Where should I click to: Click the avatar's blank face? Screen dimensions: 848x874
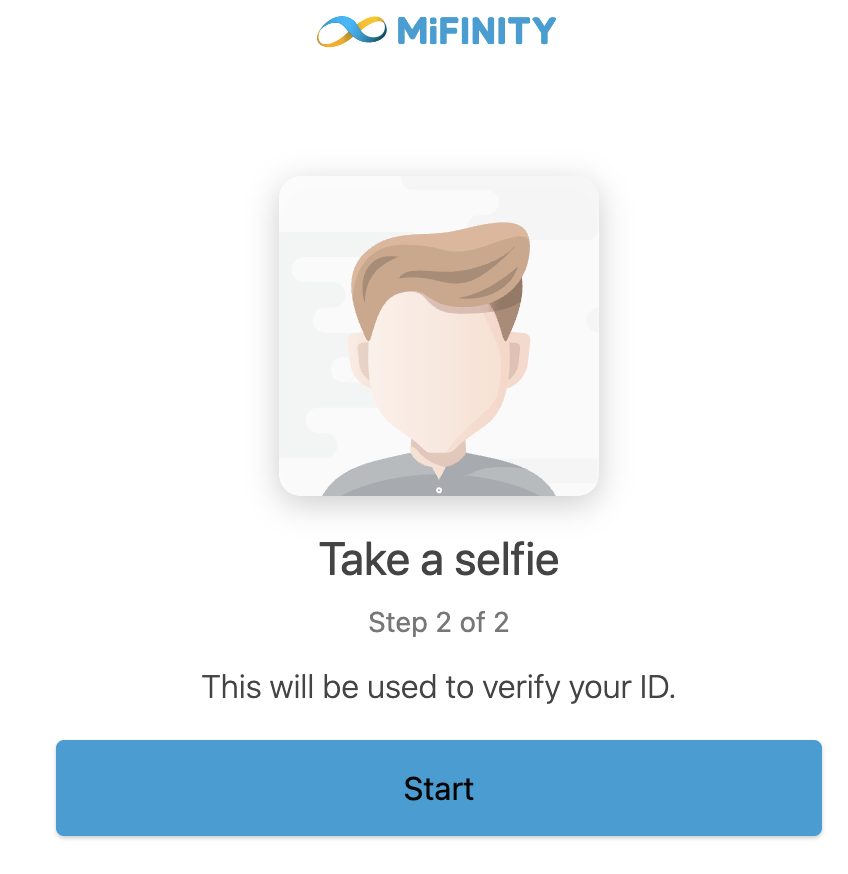[438, 370]
